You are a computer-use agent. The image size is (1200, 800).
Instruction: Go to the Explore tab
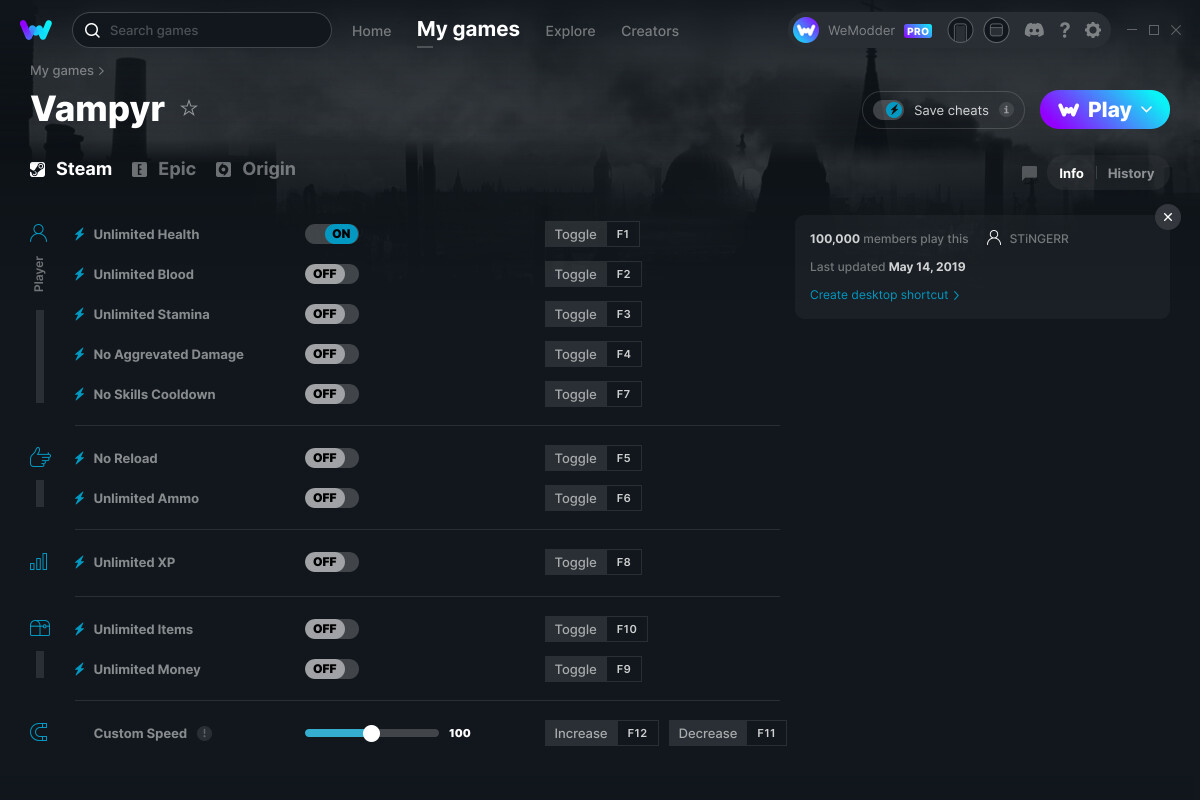coord(570,31)
